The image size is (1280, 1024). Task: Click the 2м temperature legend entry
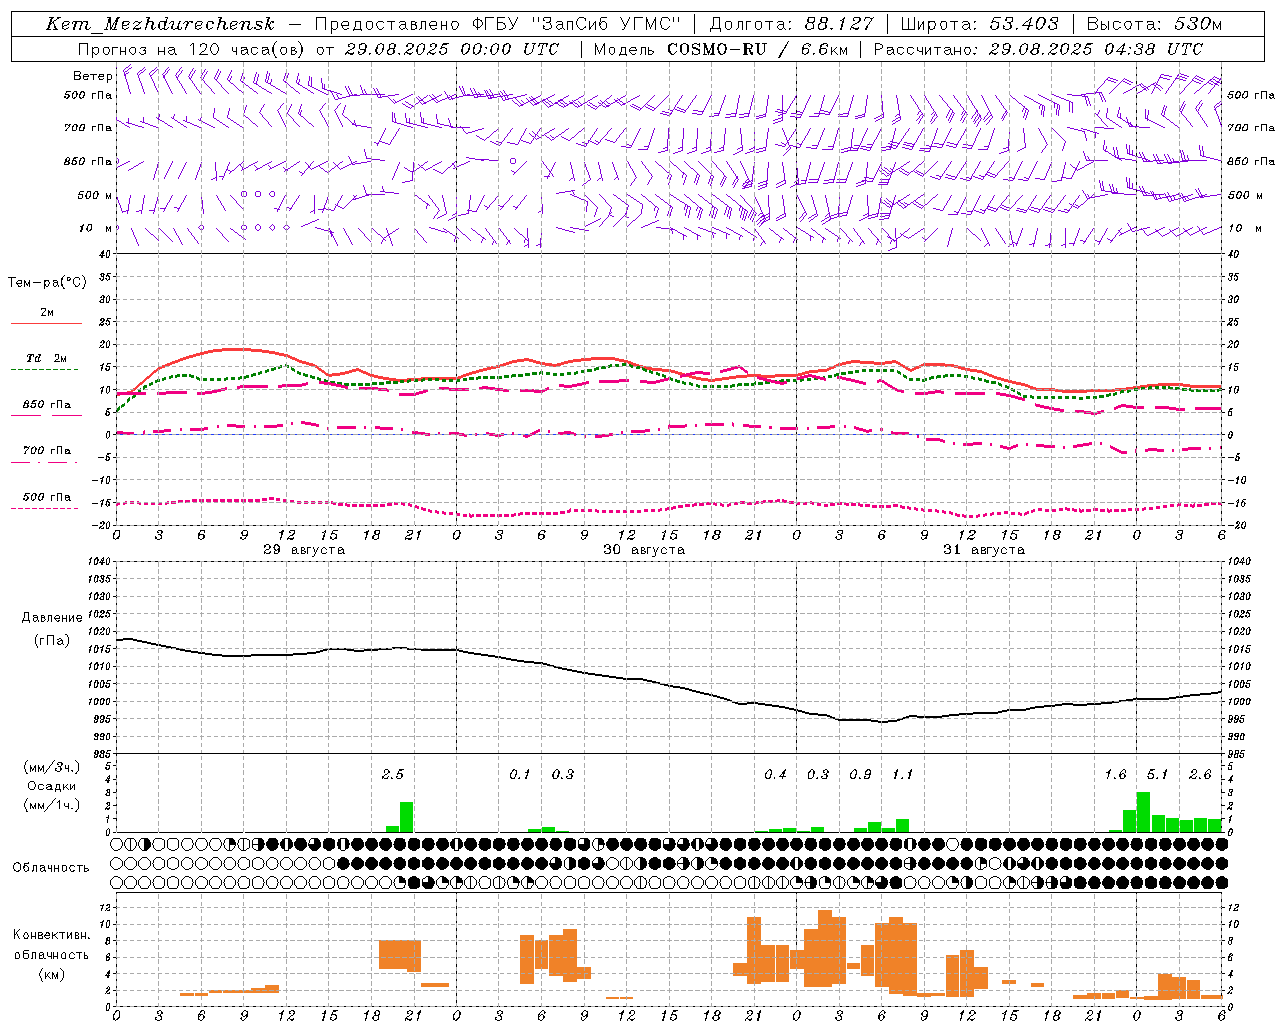point(47,313)
